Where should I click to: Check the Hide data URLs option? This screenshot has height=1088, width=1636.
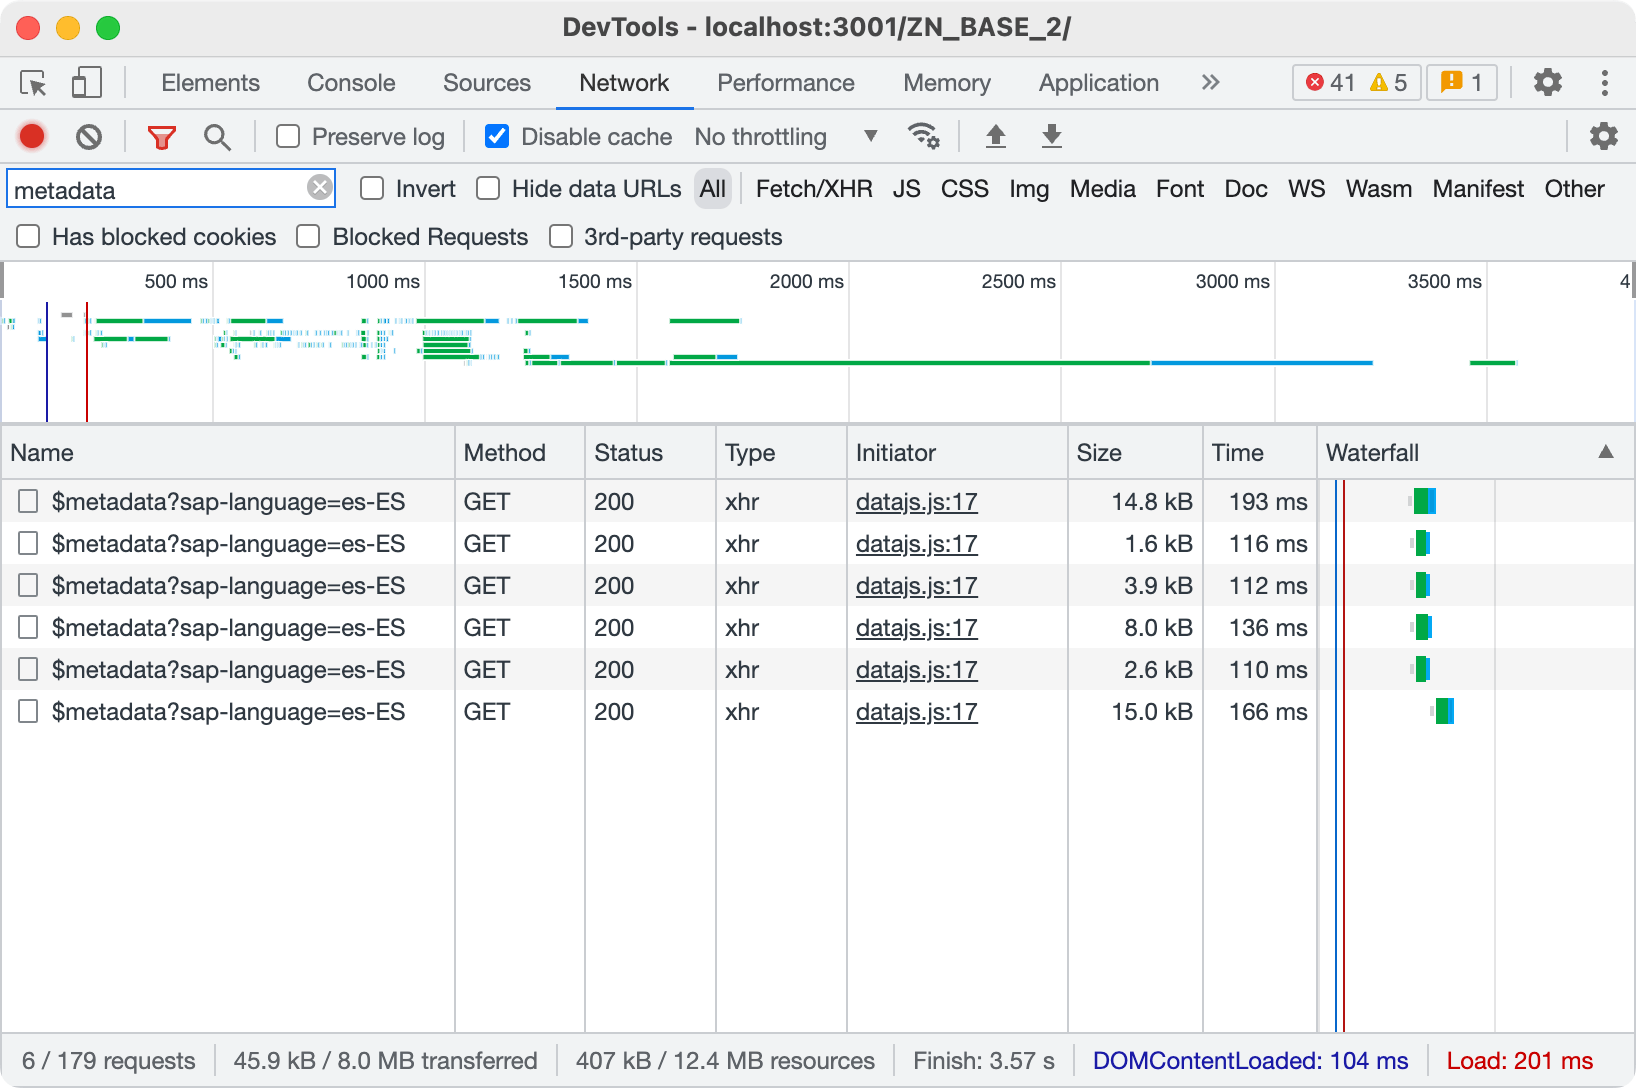[x=488, y=189]
